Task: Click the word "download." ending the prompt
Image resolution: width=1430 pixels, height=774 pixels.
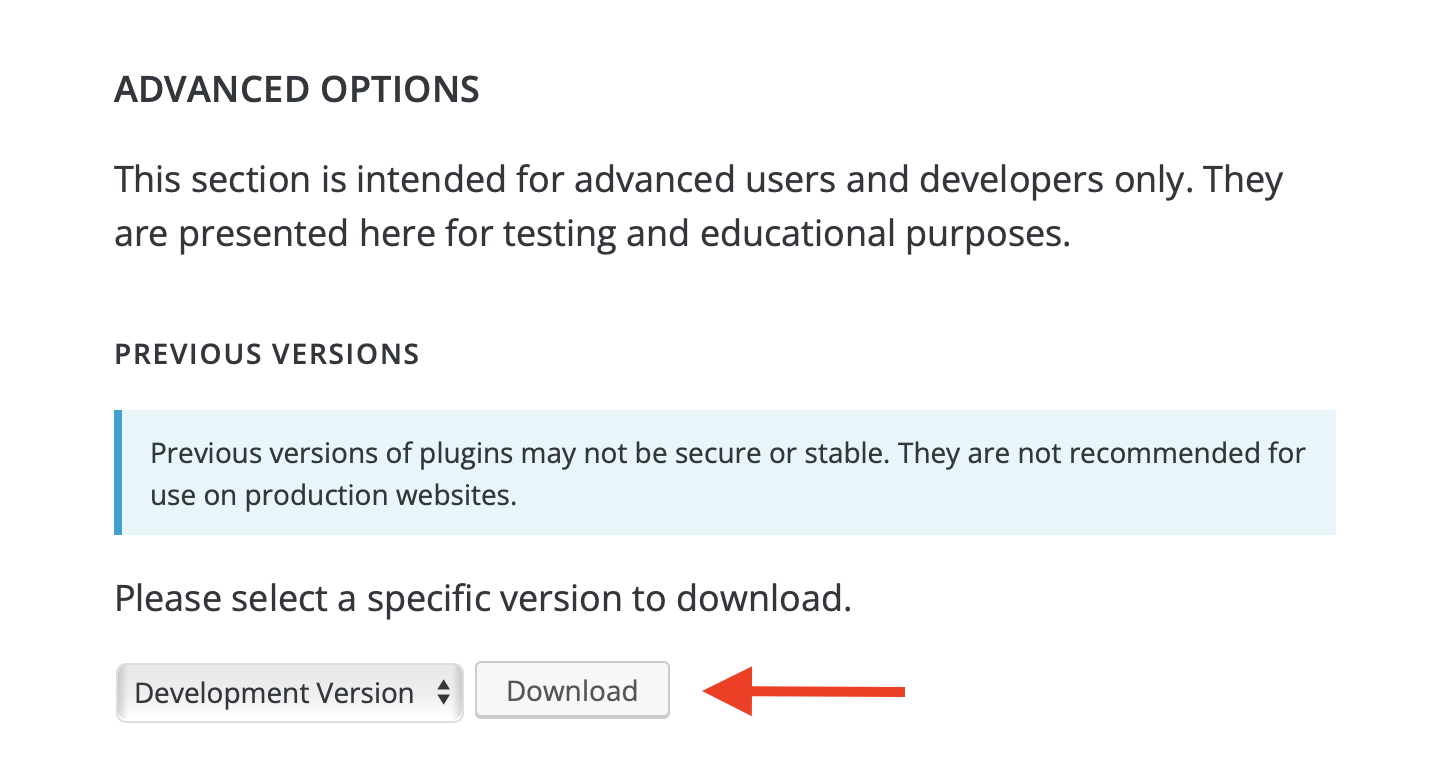Action: click(x=764, y=598)
